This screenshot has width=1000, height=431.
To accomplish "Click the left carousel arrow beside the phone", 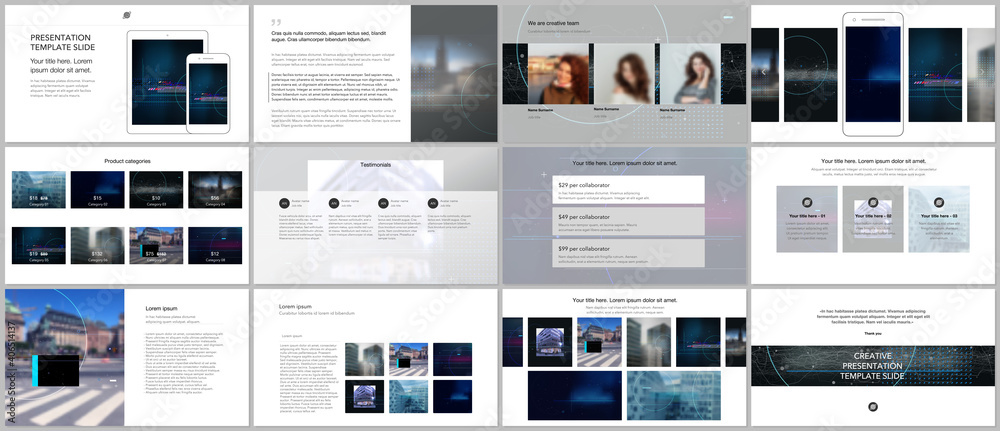I will point(763,72).
